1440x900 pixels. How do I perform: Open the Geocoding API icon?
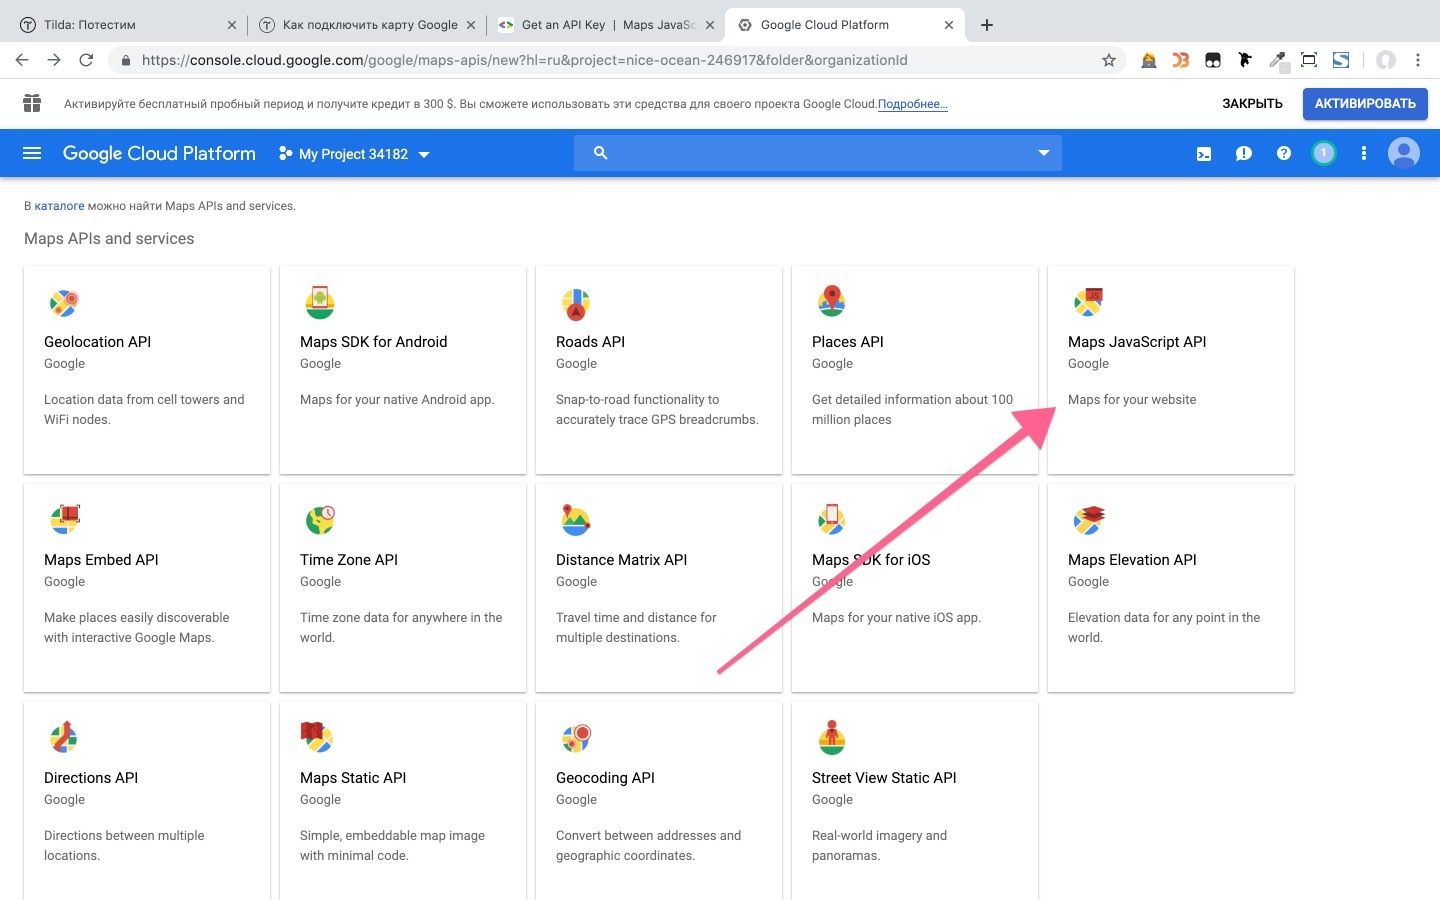(x=576, y=738)
